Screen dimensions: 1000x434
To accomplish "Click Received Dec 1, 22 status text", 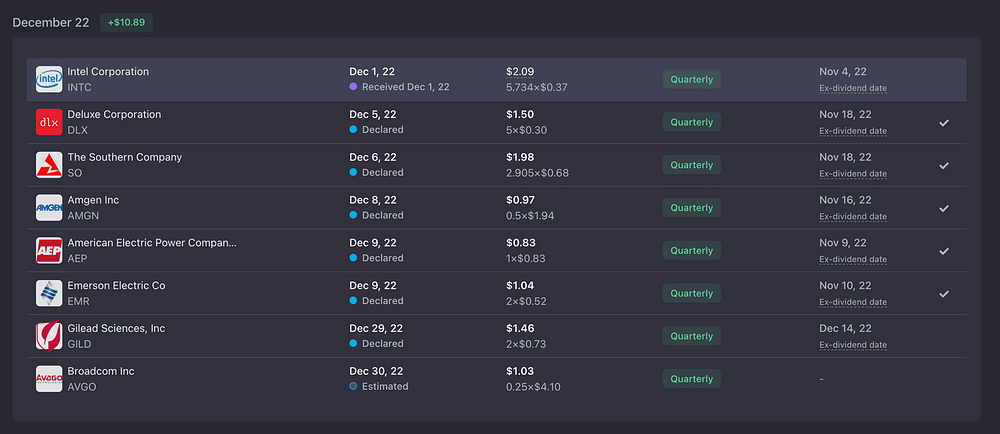I will [406, 87].
